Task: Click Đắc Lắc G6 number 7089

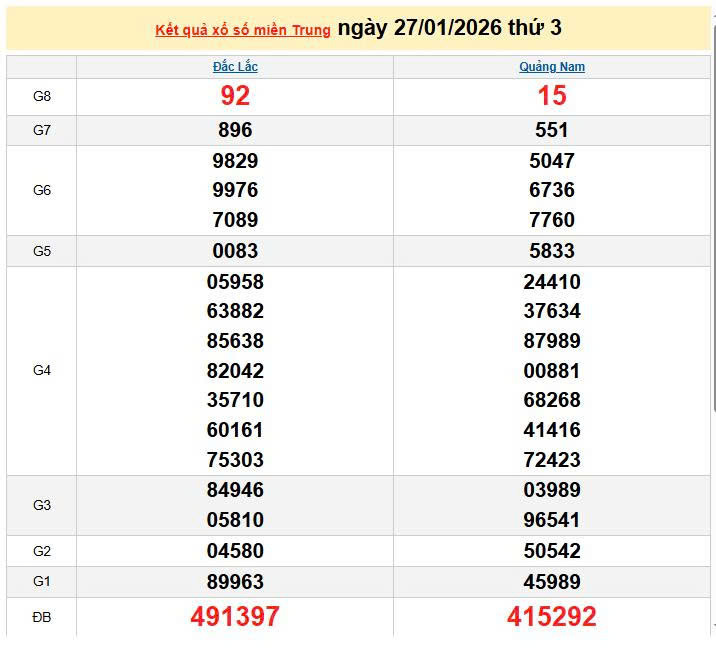Action: pyautogui.click(x=235, y=220)
